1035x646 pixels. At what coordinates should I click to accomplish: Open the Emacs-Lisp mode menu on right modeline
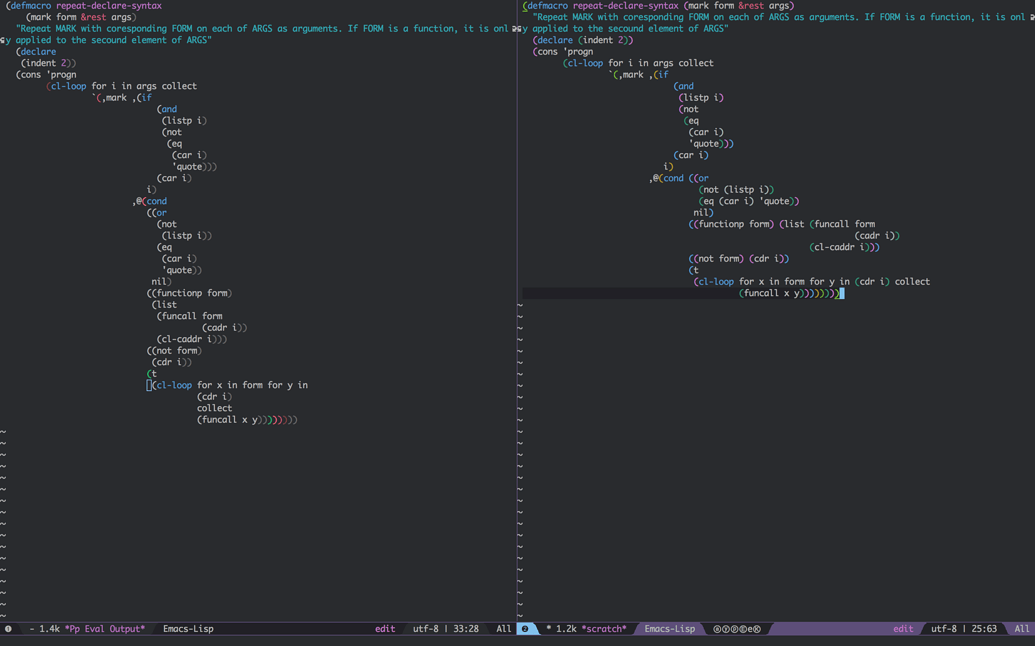[668, 629]
